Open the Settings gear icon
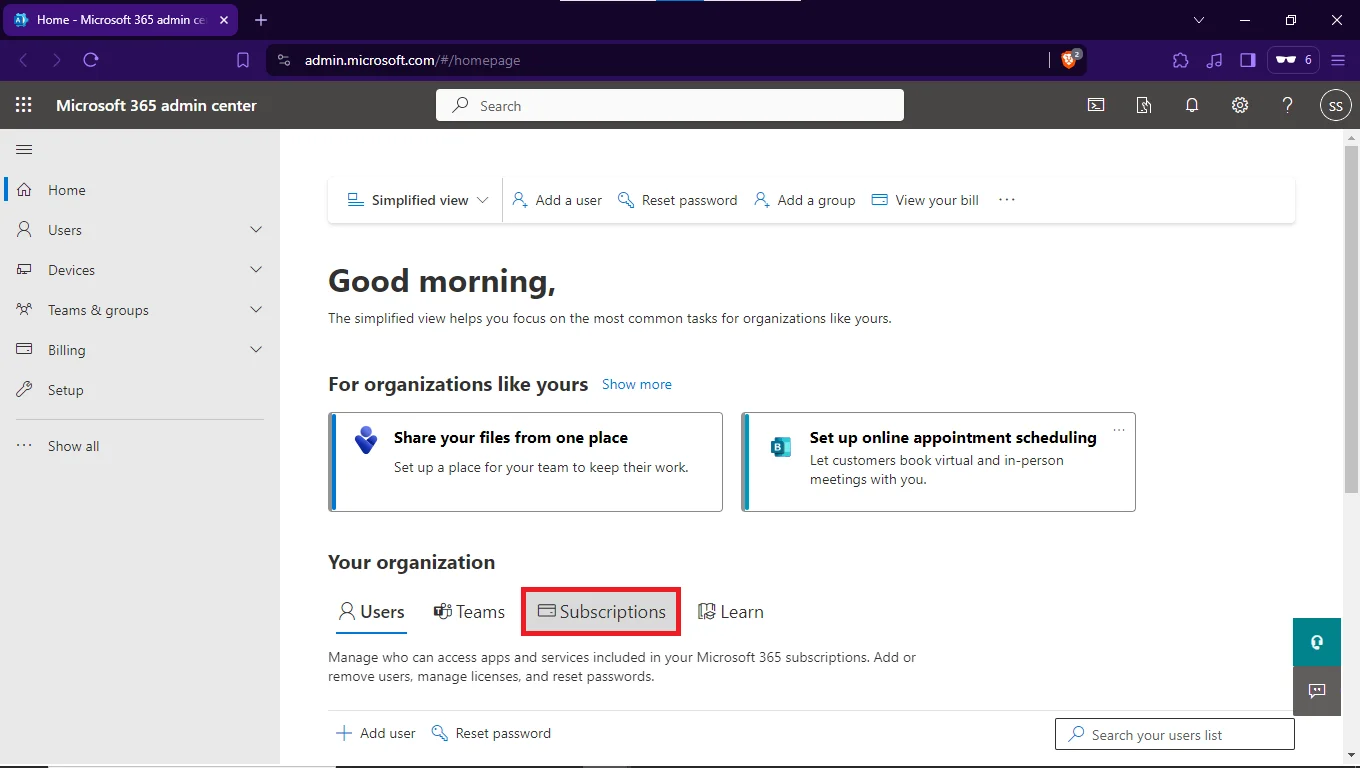This screenshot has height=768, width=1360. tap(1240, 105)
